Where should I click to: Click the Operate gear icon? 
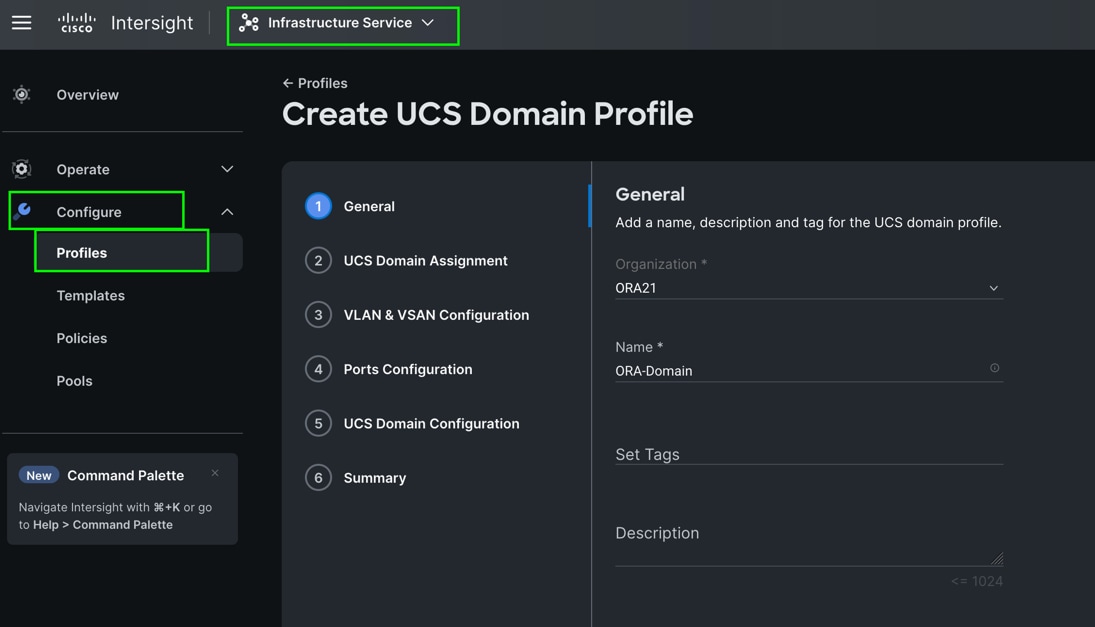pyautogui.click(x=22, y=169)
